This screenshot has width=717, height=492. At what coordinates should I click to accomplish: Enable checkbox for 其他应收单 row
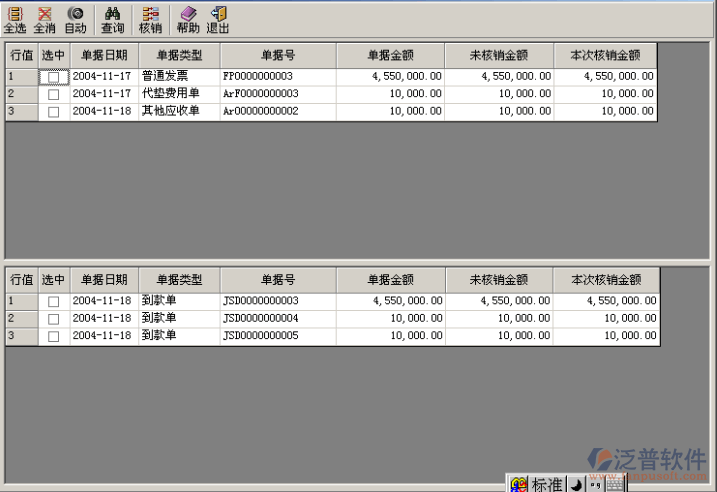click(x=54, y=112)
